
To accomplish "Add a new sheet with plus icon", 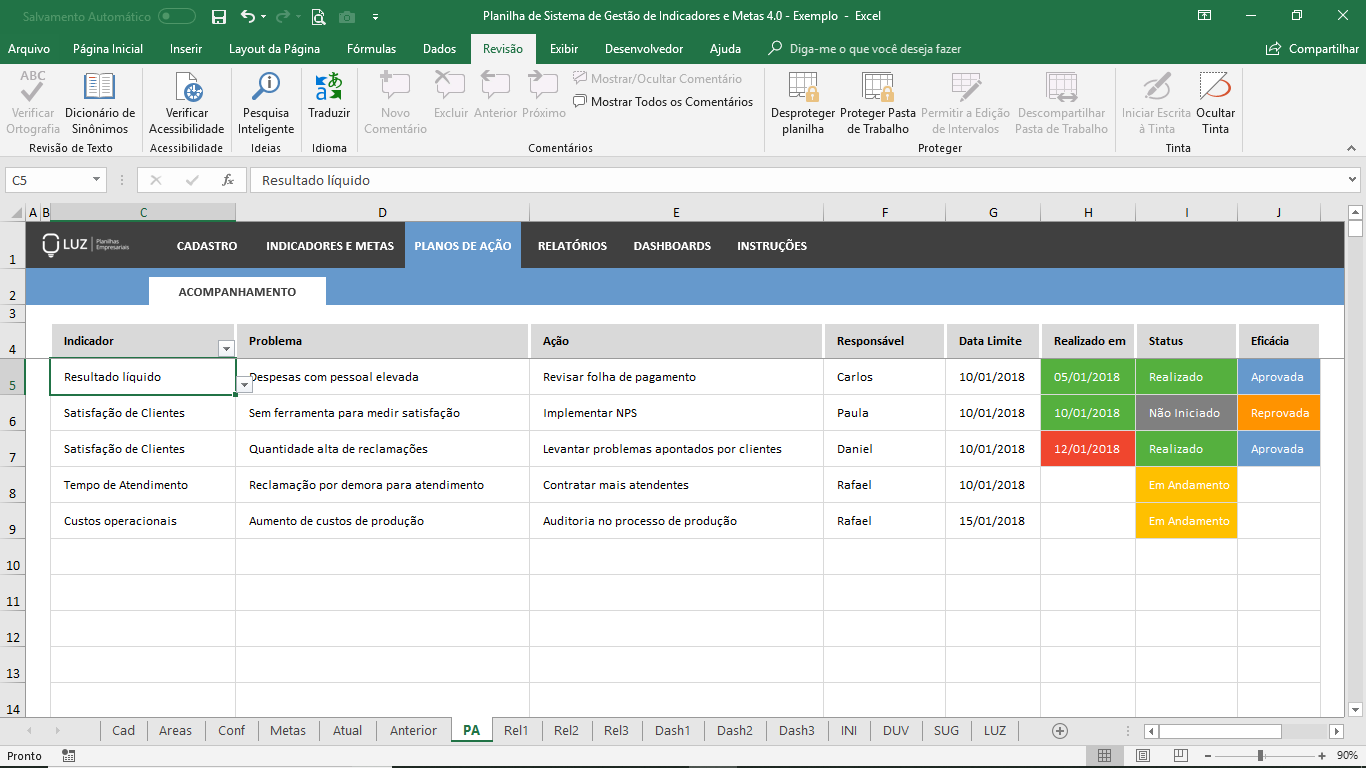I will tap(1060, 730).
